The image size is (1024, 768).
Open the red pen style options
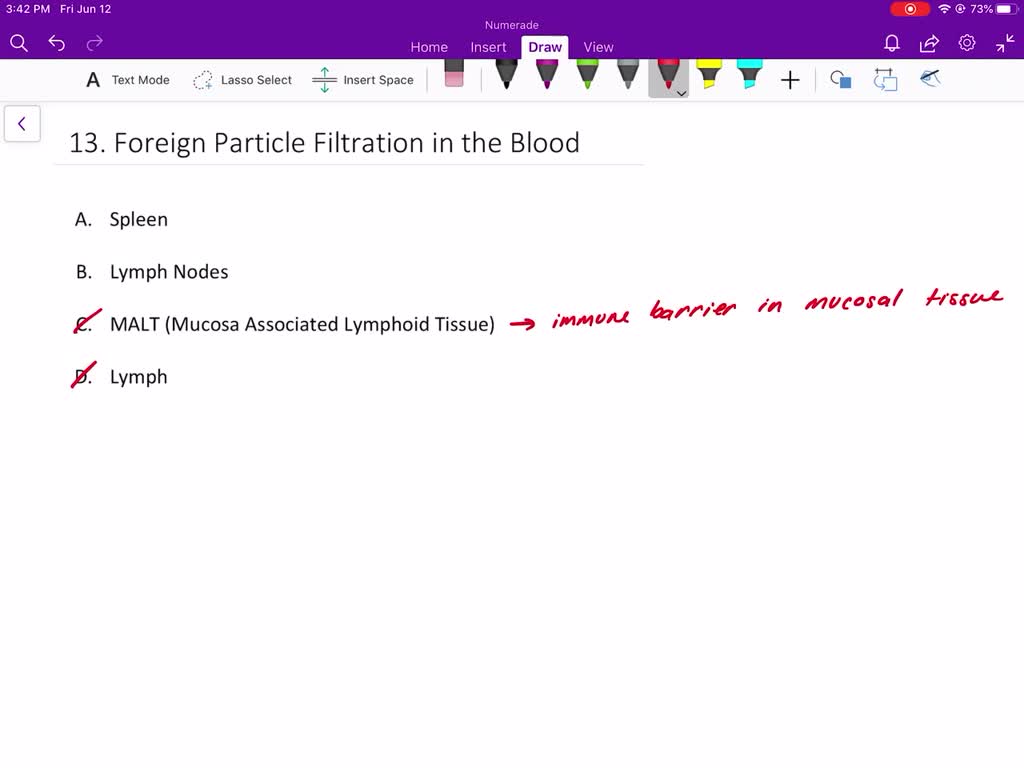[x=681, y=92]
